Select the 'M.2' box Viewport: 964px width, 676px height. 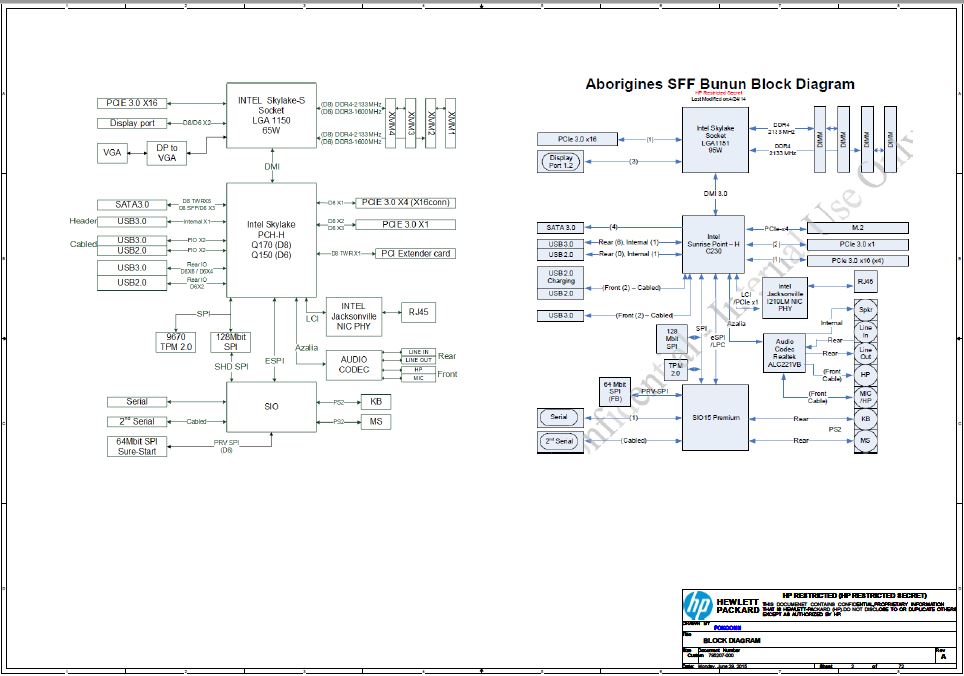pos(858,228)
